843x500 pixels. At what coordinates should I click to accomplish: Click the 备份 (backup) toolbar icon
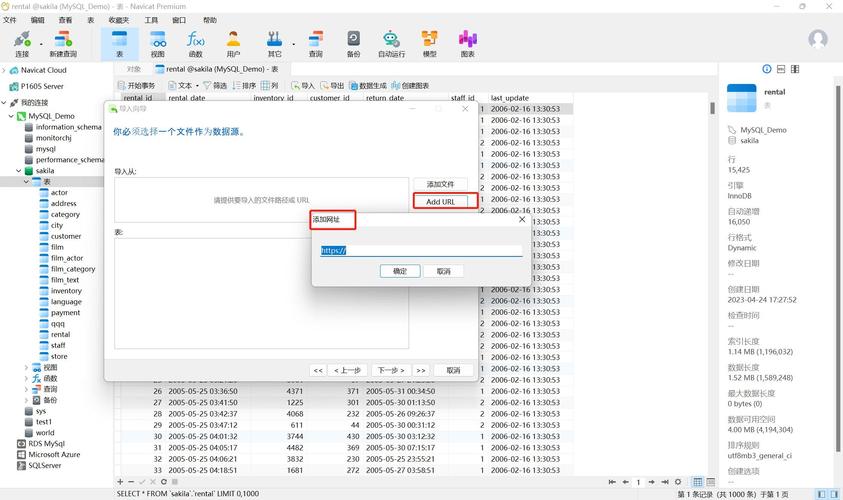(x=353, y=44)
